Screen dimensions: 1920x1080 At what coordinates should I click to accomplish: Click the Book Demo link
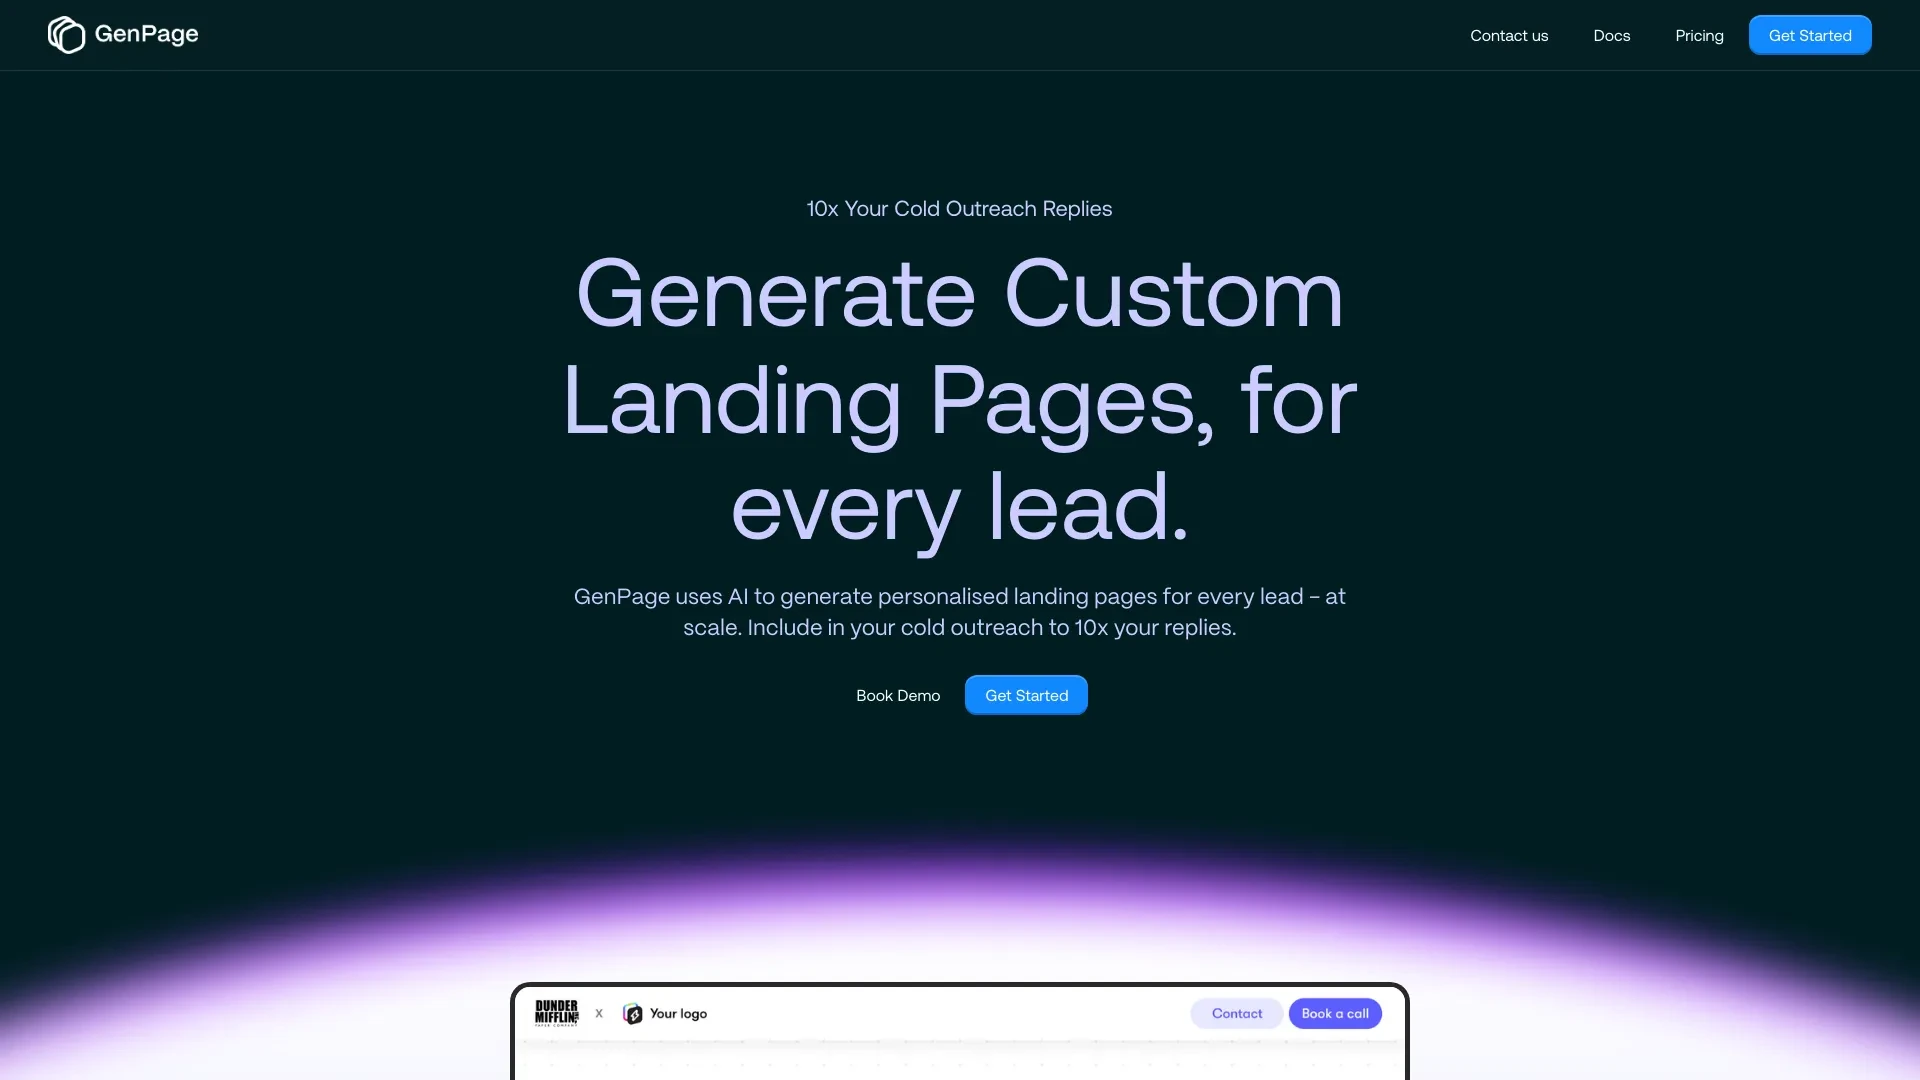tap(897, 694)
